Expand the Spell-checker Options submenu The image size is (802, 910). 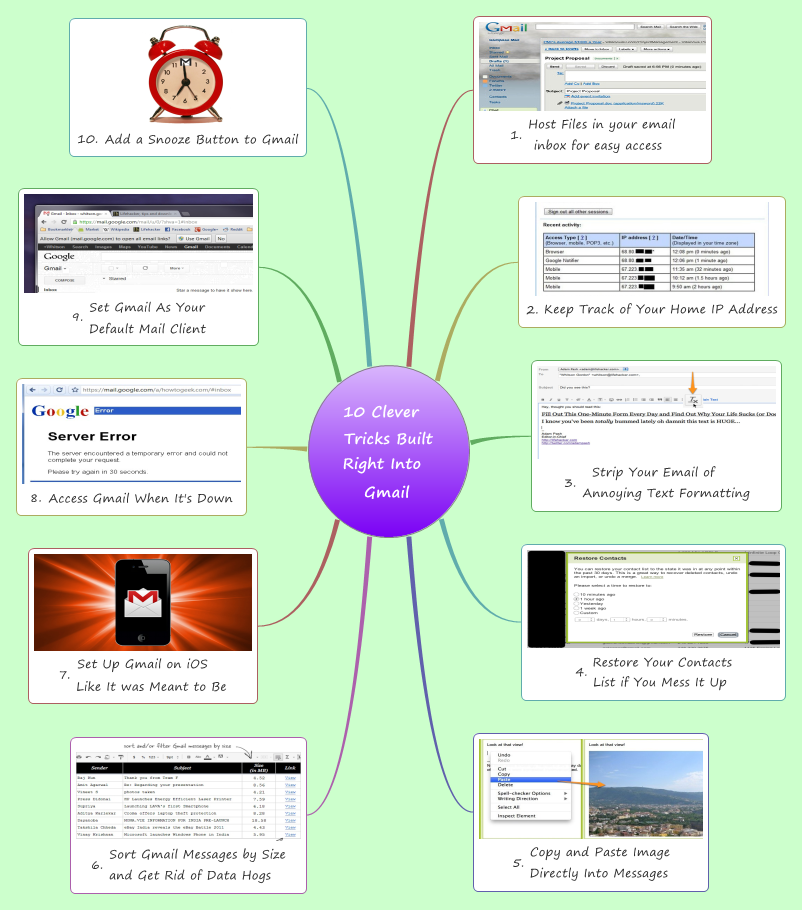[x=524, y=793]
